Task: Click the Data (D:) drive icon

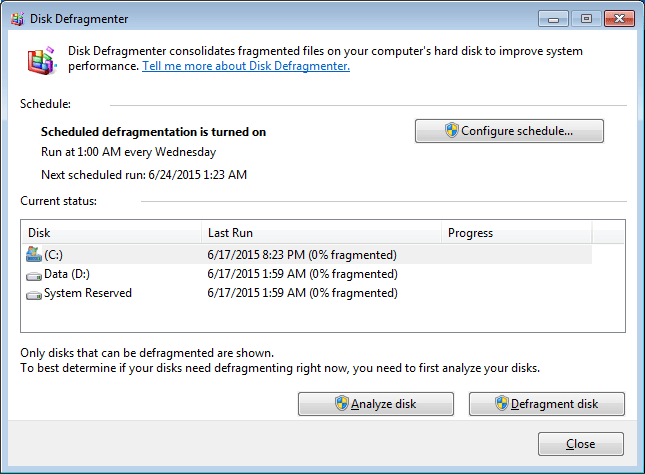Action: 34,274
